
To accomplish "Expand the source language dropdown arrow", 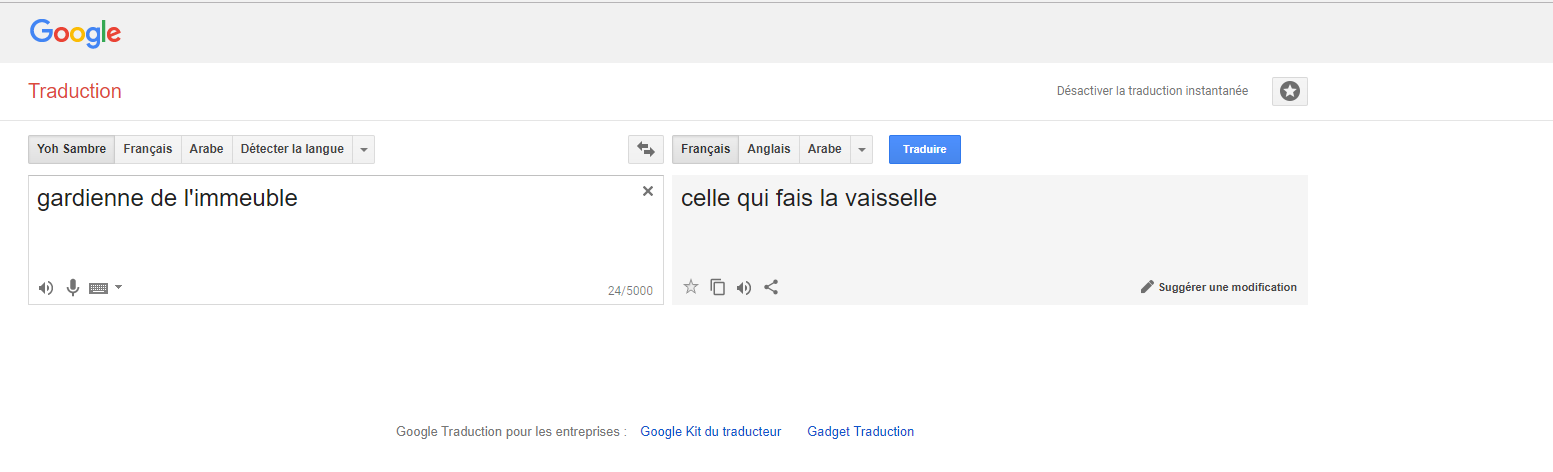I will click(x=364, y=149).
